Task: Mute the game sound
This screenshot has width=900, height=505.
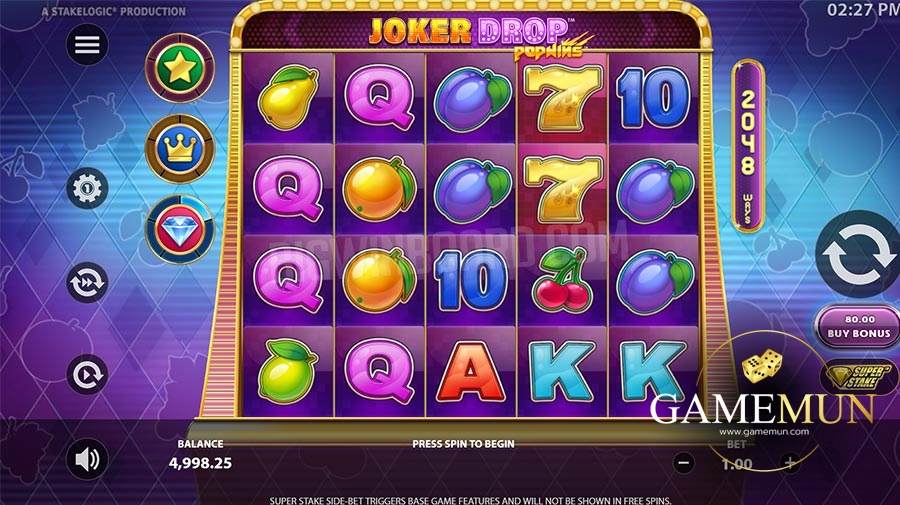Action: 87,459
